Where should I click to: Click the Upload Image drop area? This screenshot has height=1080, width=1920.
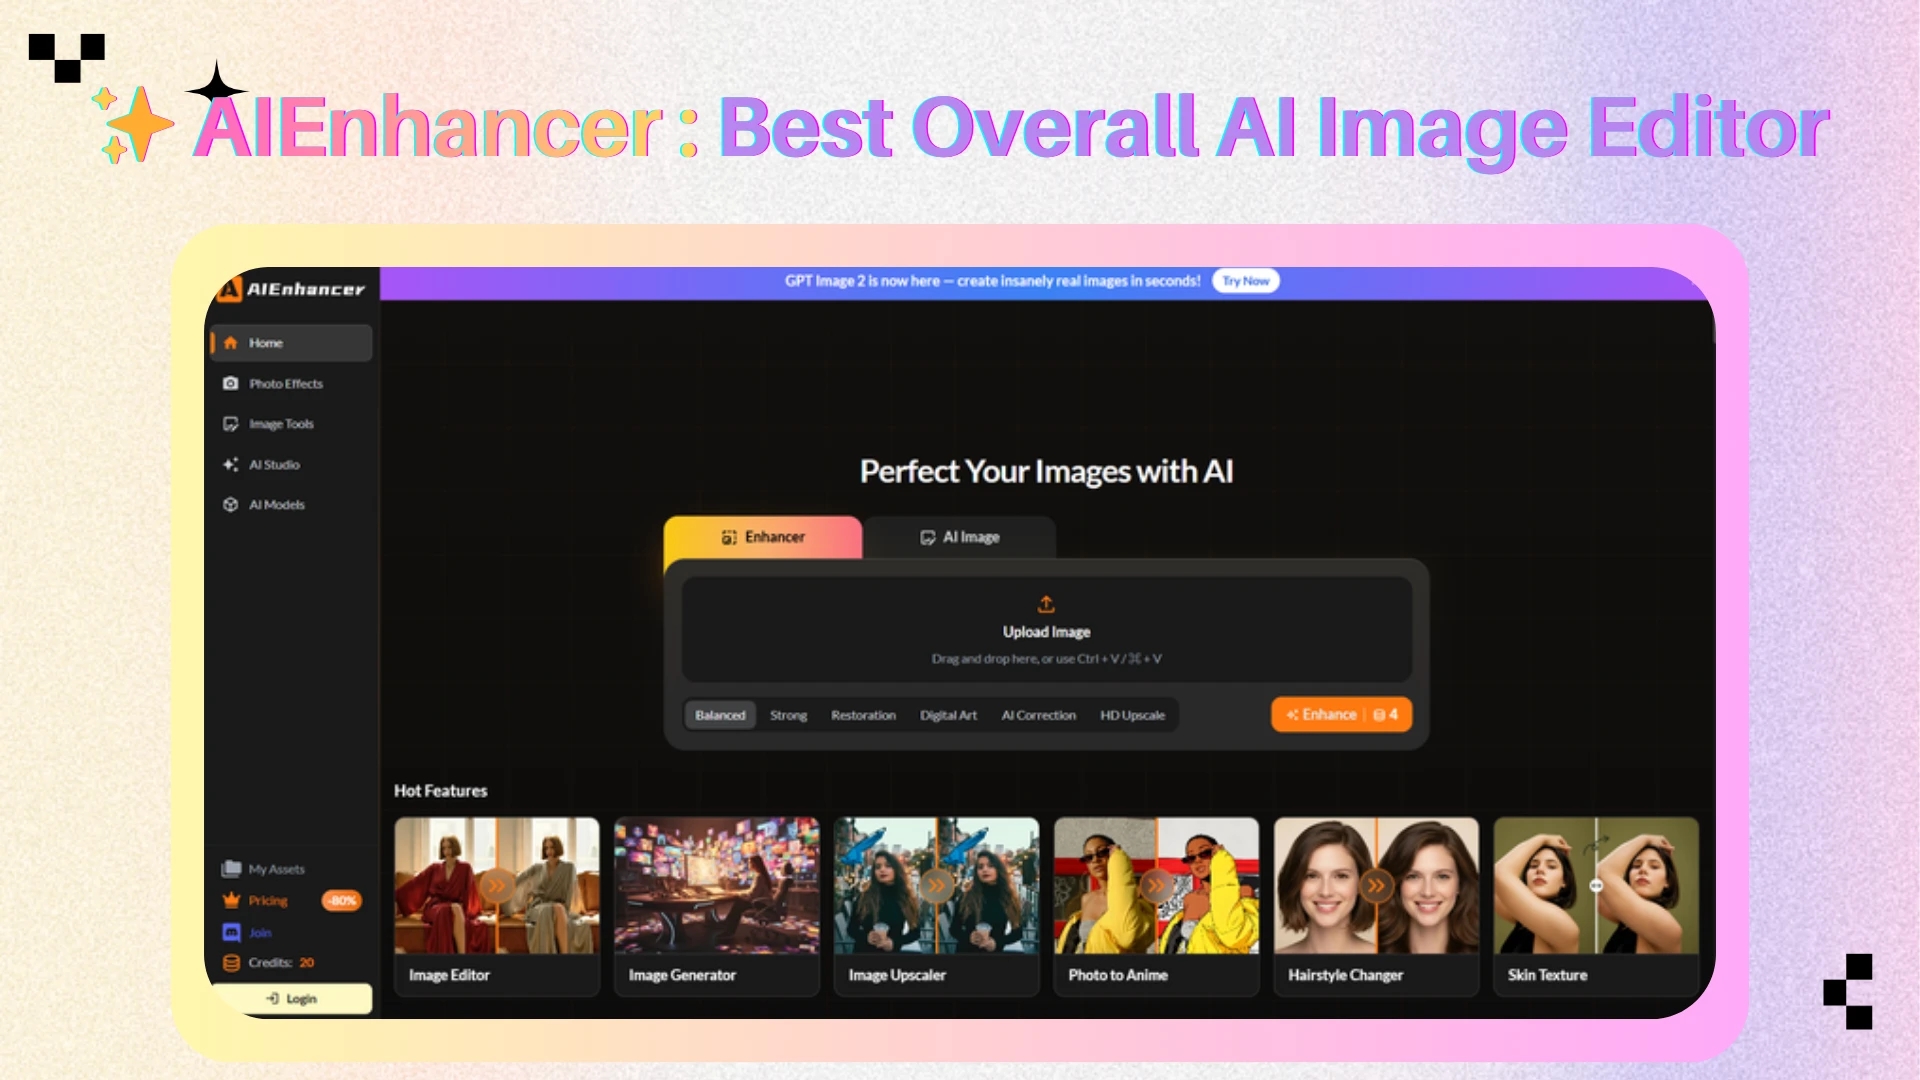pos(1046,629)
